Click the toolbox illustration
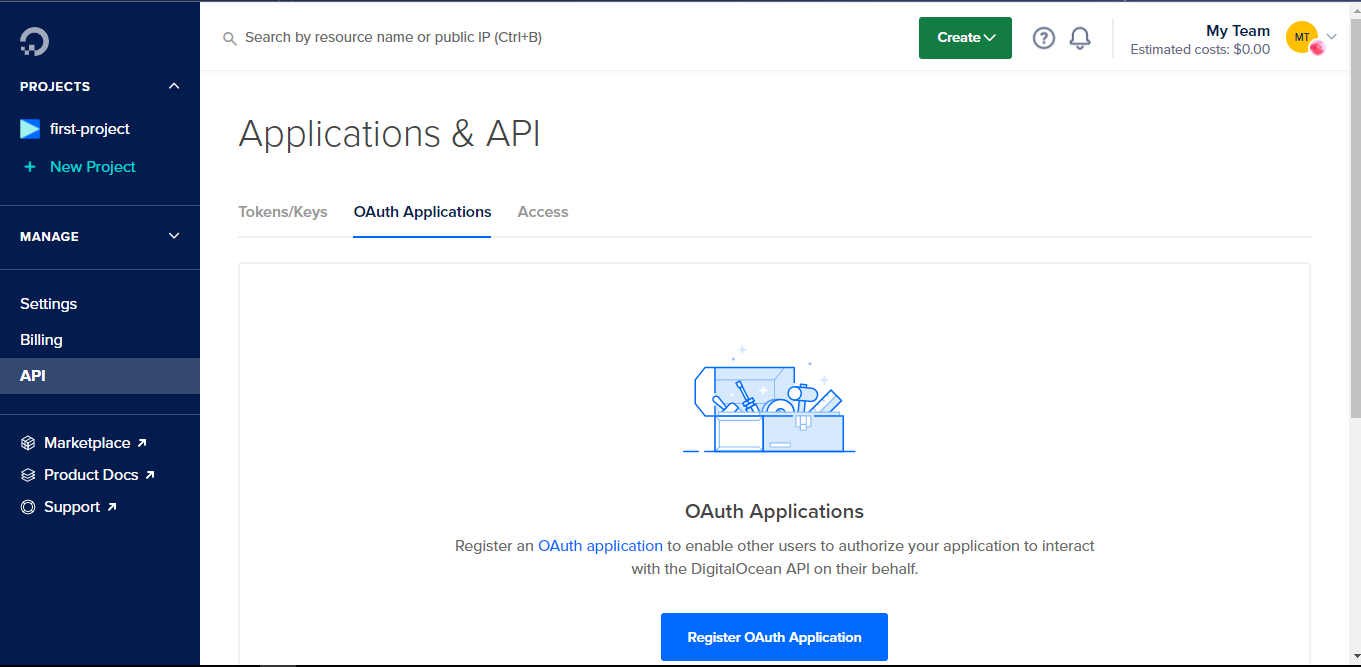Viewport: 1361px width, 667px height. coord(769,399)
